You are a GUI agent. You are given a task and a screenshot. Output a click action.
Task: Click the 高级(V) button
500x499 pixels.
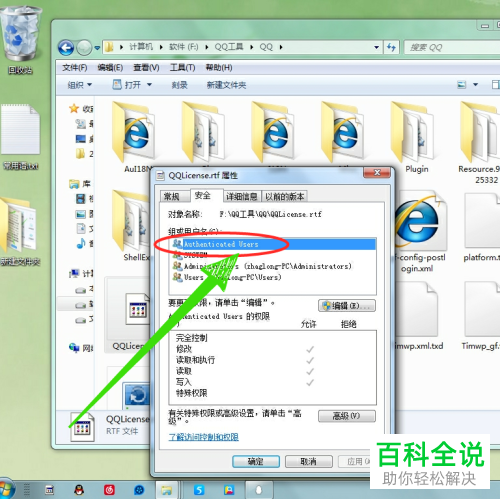[347, 416]
